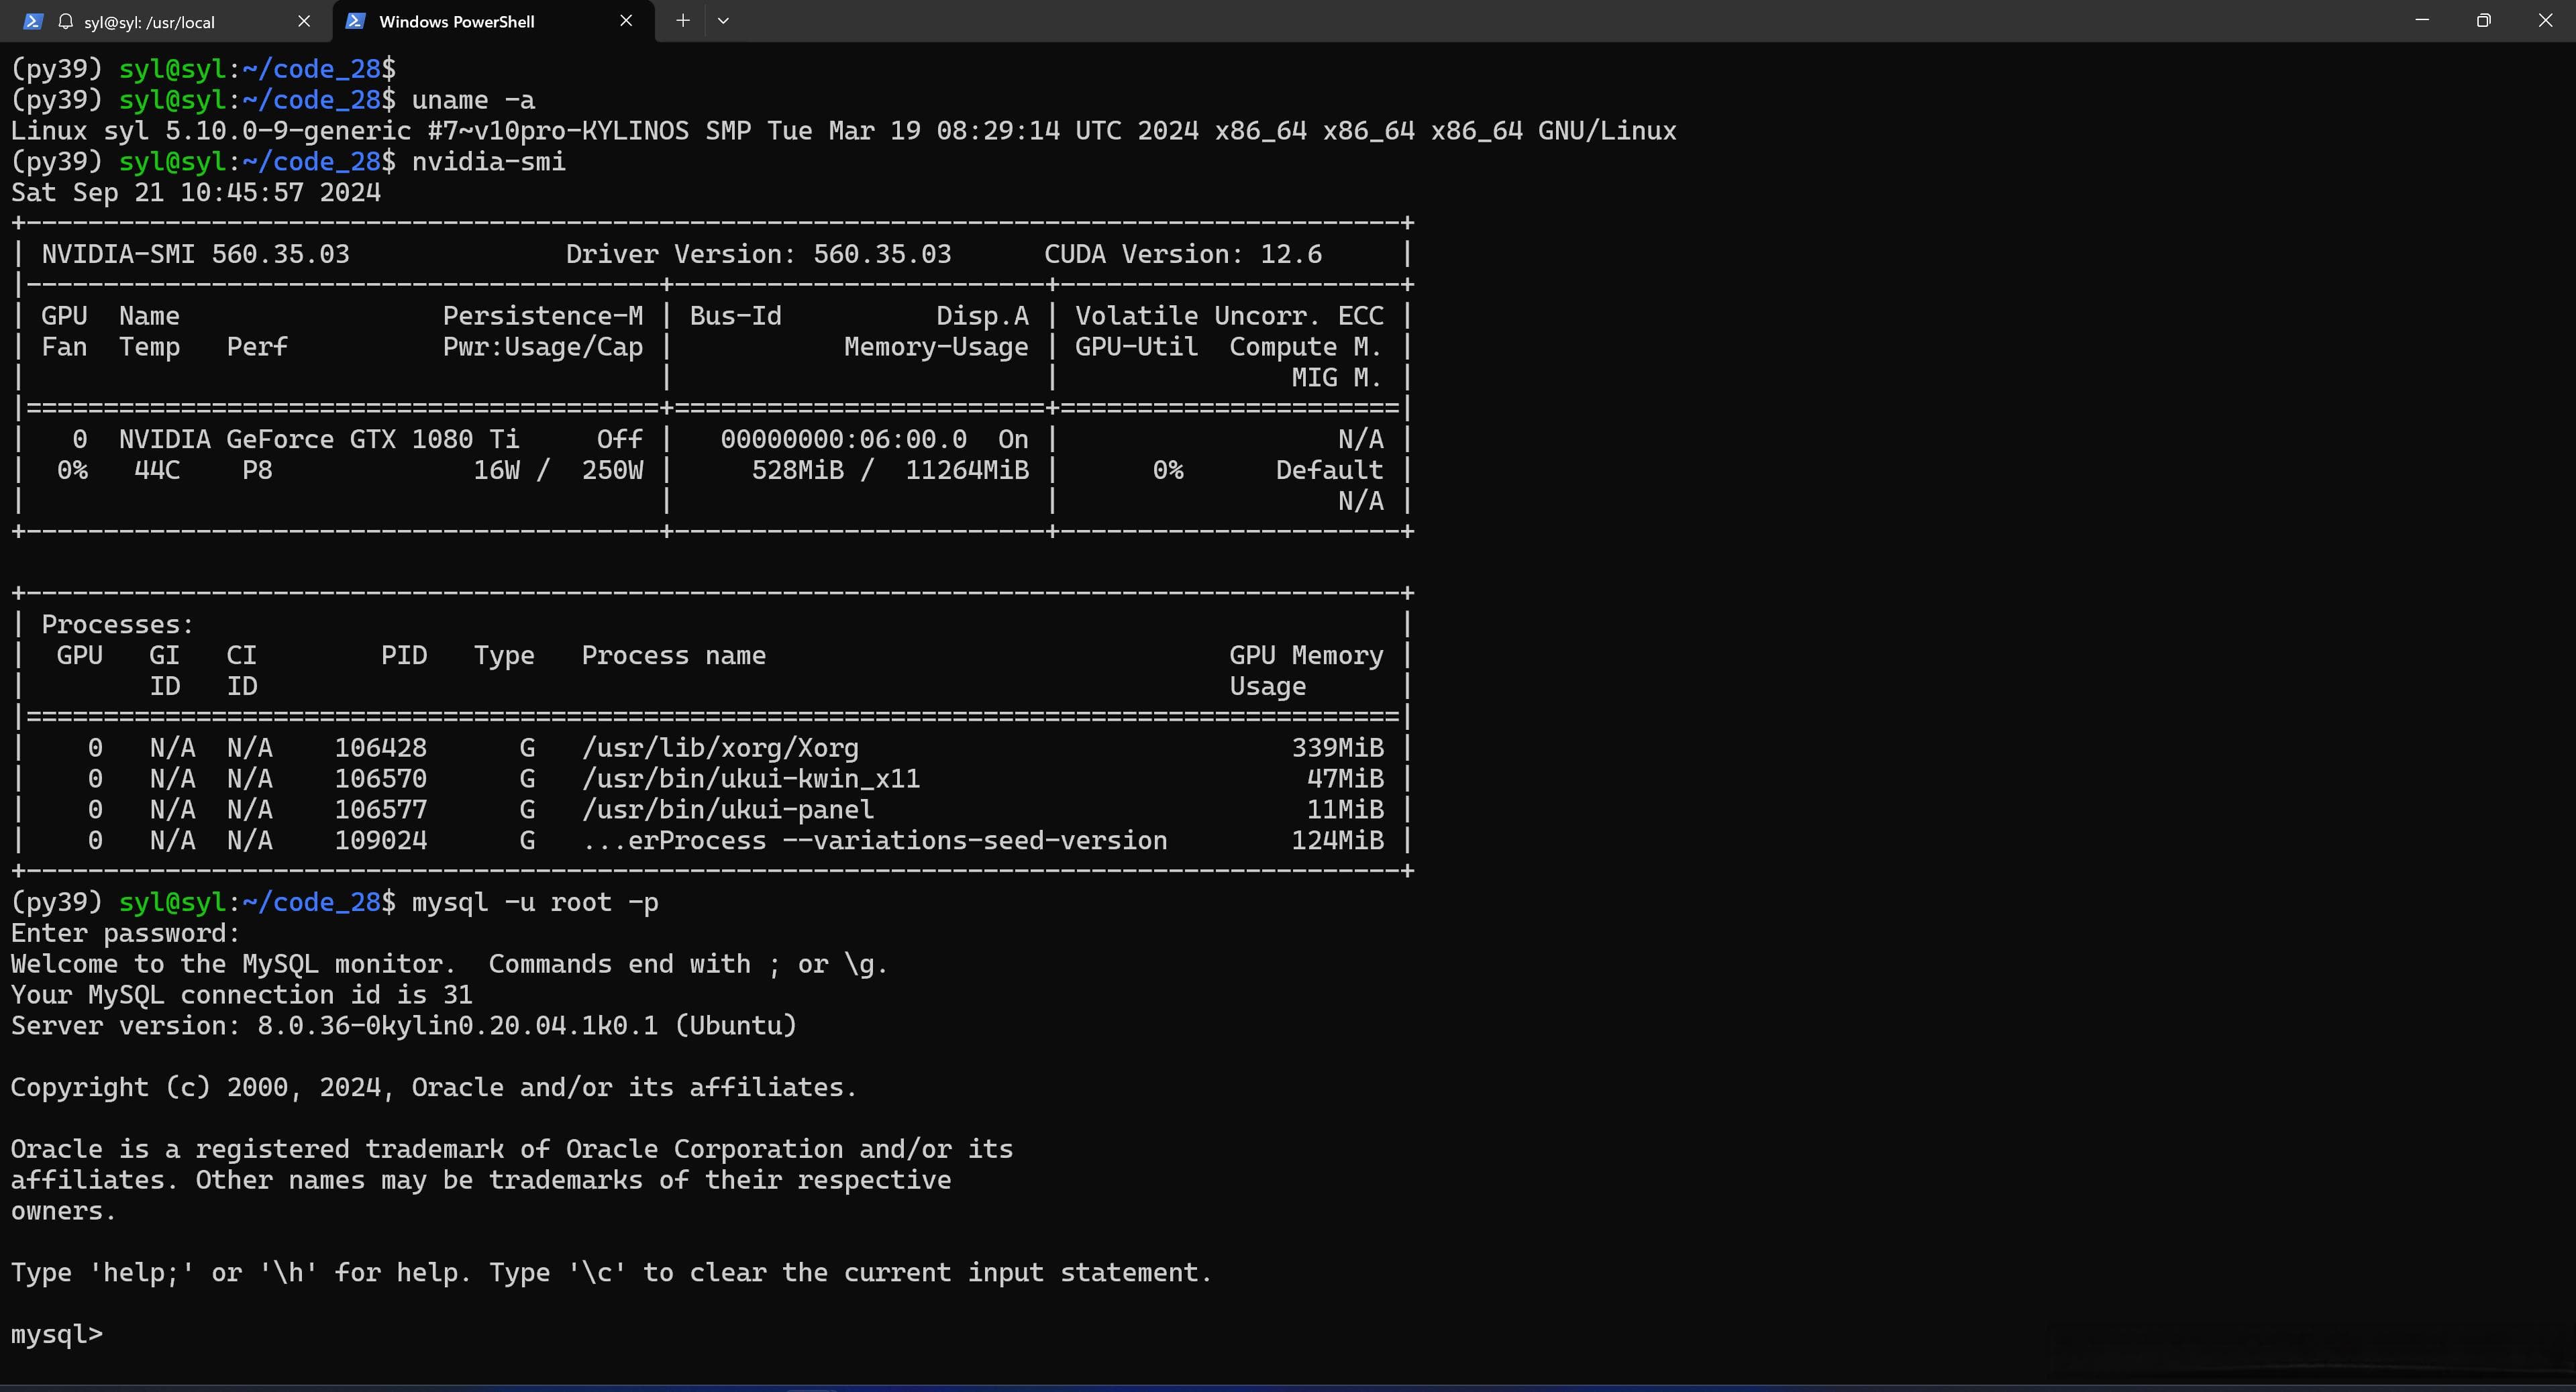Screen dimensions: 2576x1392
Task: Close the terminal window
Action: click(x=2545, y=20)
